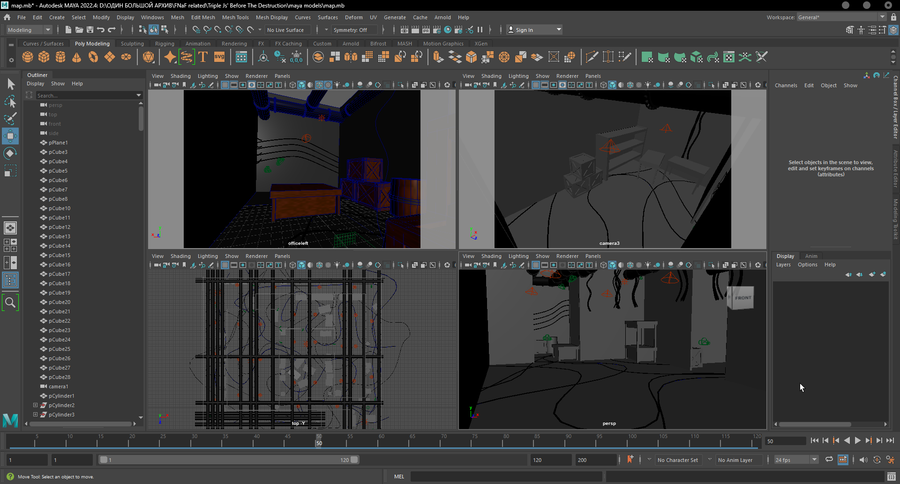Activate the Lasso Select tool

(10, 101)
